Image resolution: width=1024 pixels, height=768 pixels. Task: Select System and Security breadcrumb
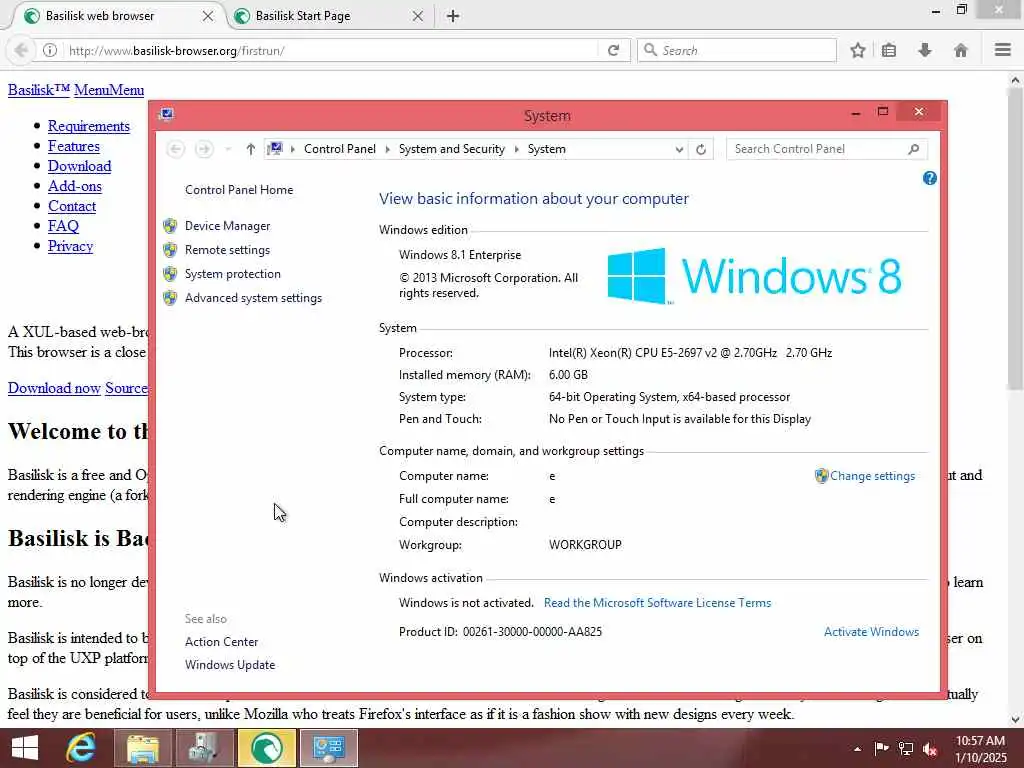(452, 149)
